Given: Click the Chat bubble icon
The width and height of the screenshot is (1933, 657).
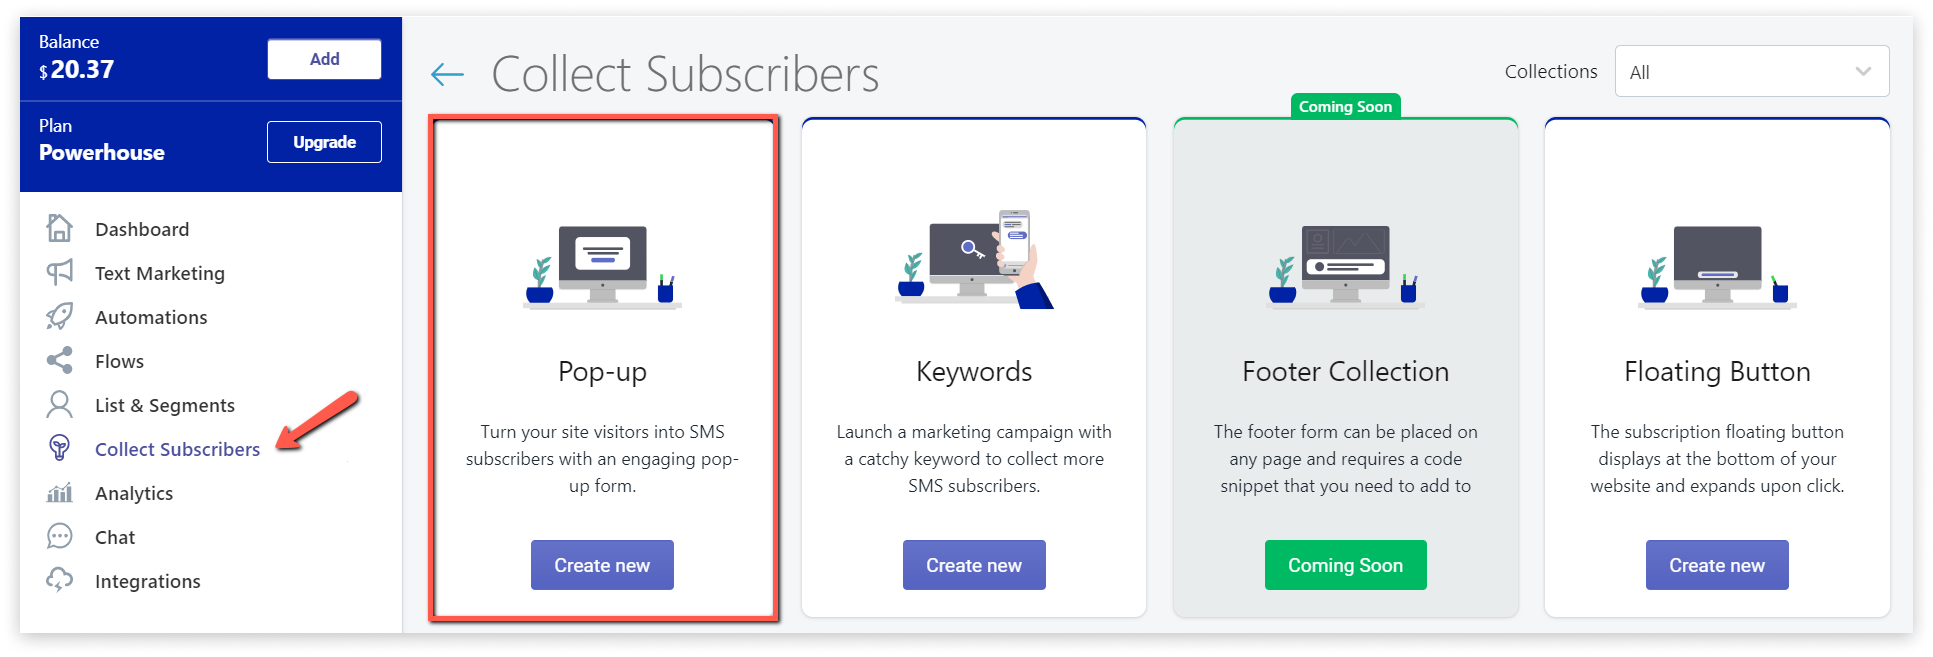Looking at the screenshot, I should pos(60,536).
